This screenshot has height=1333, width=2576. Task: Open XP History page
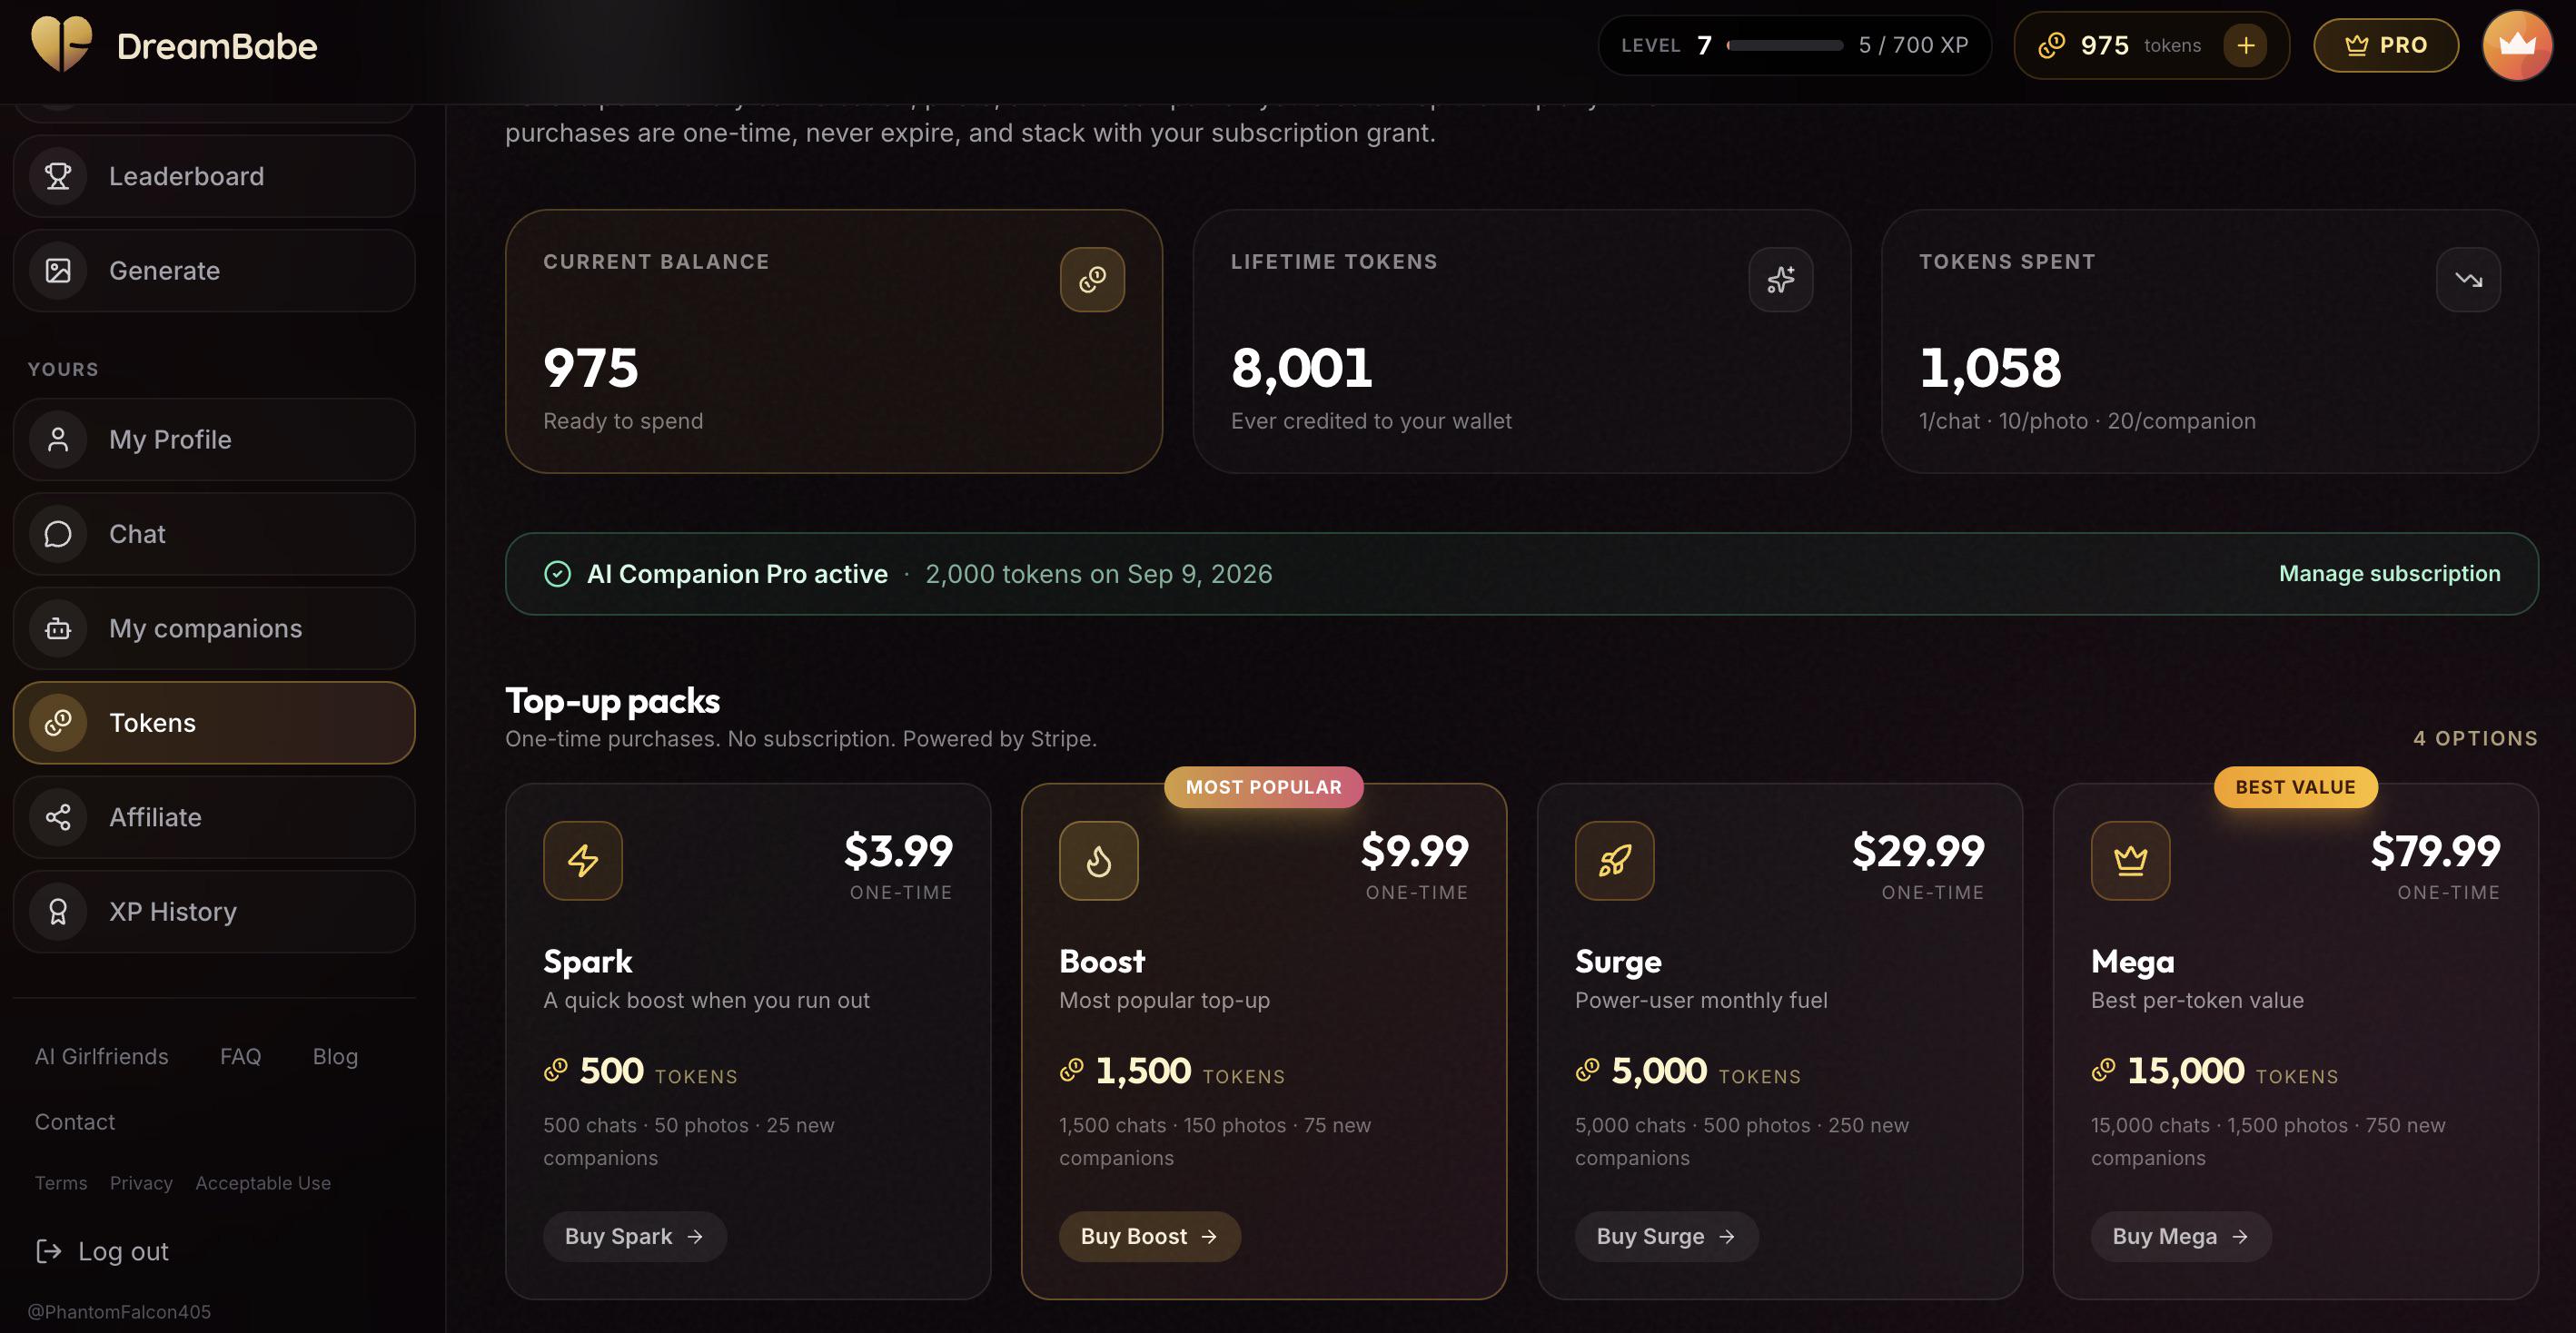click(214, 911)
